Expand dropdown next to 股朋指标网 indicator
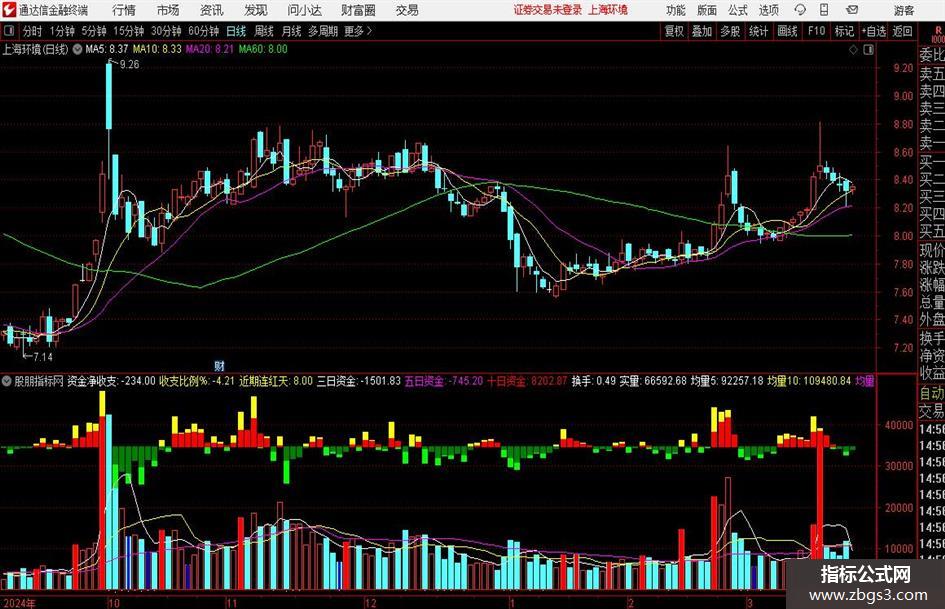The height and width of the screenshot is (609, 945). 7,381
